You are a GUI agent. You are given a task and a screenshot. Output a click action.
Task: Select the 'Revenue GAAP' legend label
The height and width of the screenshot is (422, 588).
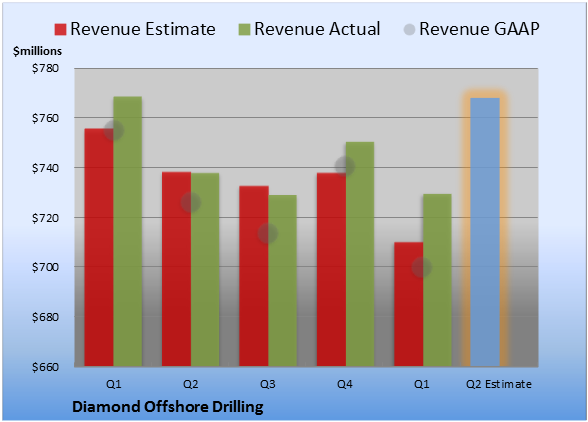pyautogui.click(x=479, y=29)
